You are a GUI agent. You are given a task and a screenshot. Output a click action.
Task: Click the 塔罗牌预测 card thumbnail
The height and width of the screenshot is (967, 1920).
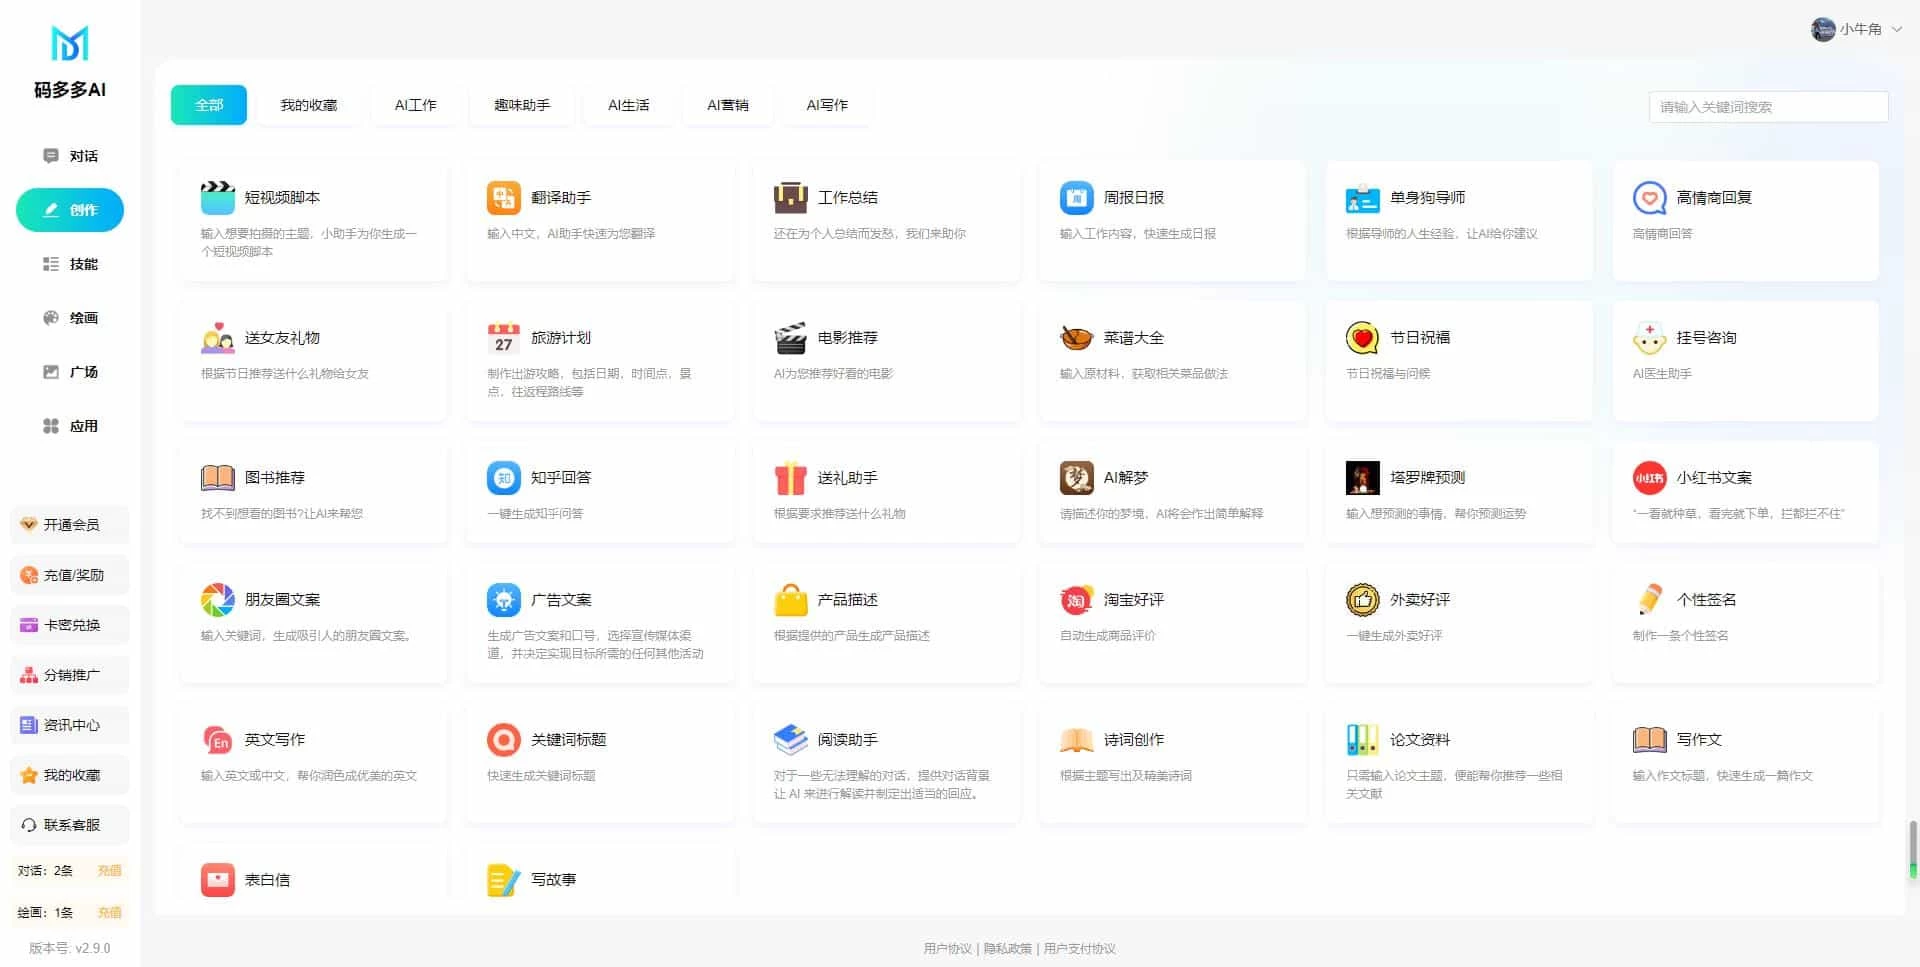coord(1362,478)
